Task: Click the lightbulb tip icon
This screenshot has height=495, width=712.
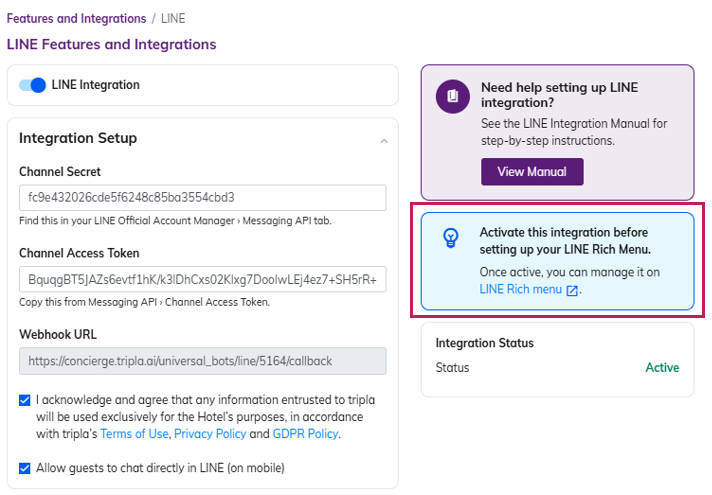Action: point(451,238)
